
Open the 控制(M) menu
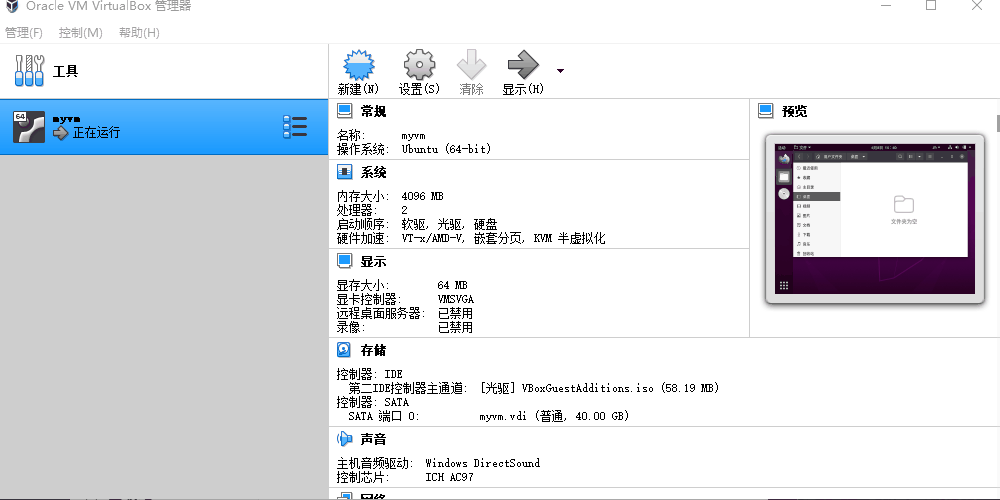[81, 33]
